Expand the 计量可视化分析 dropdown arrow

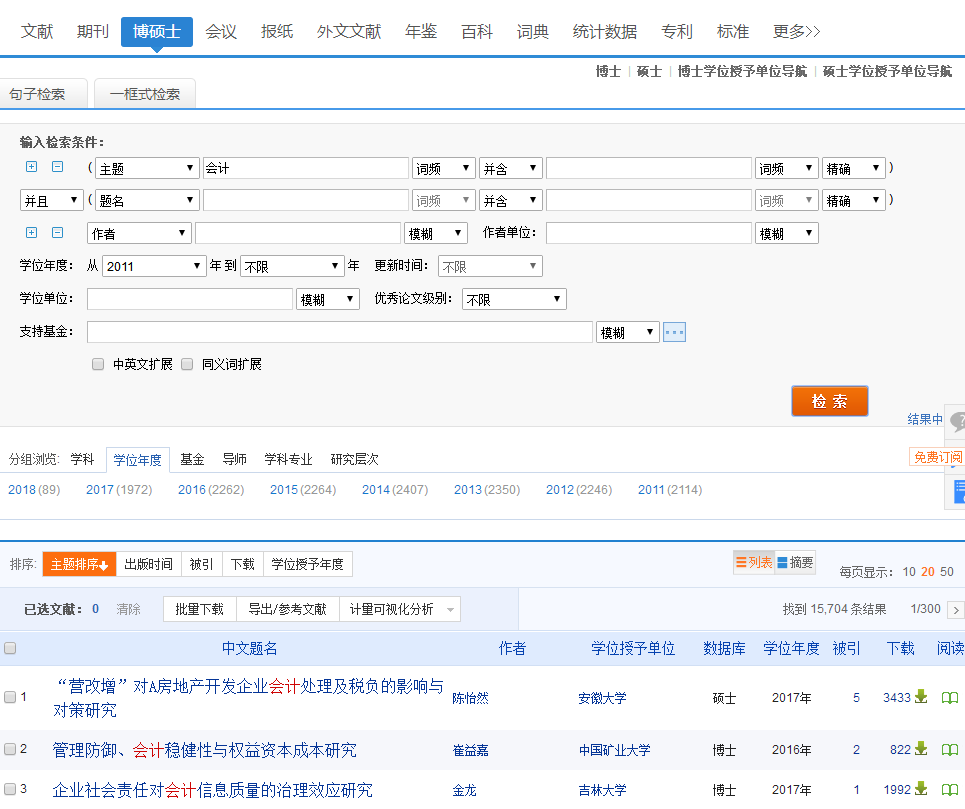click(450, 610)
